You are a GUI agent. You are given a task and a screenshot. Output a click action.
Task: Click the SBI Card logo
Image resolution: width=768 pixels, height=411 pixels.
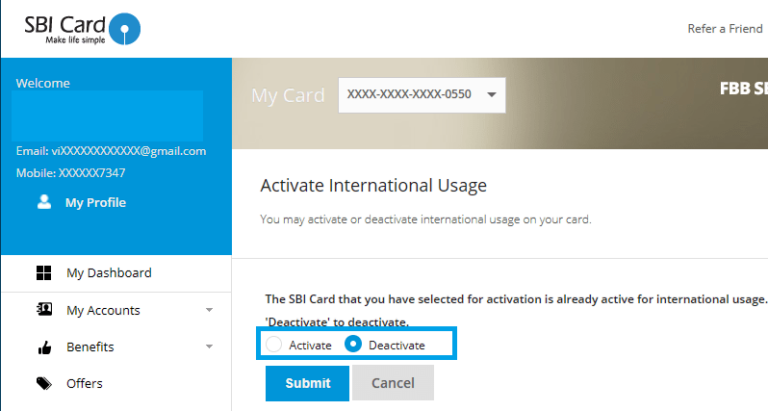tap(82, 28)
